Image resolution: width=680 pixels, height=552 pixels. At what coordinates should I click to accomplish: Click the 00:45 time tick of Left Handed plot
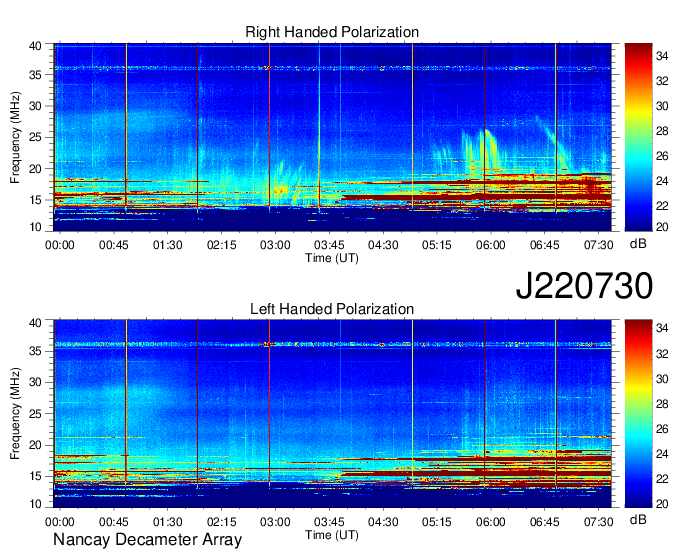pos(114,522)
